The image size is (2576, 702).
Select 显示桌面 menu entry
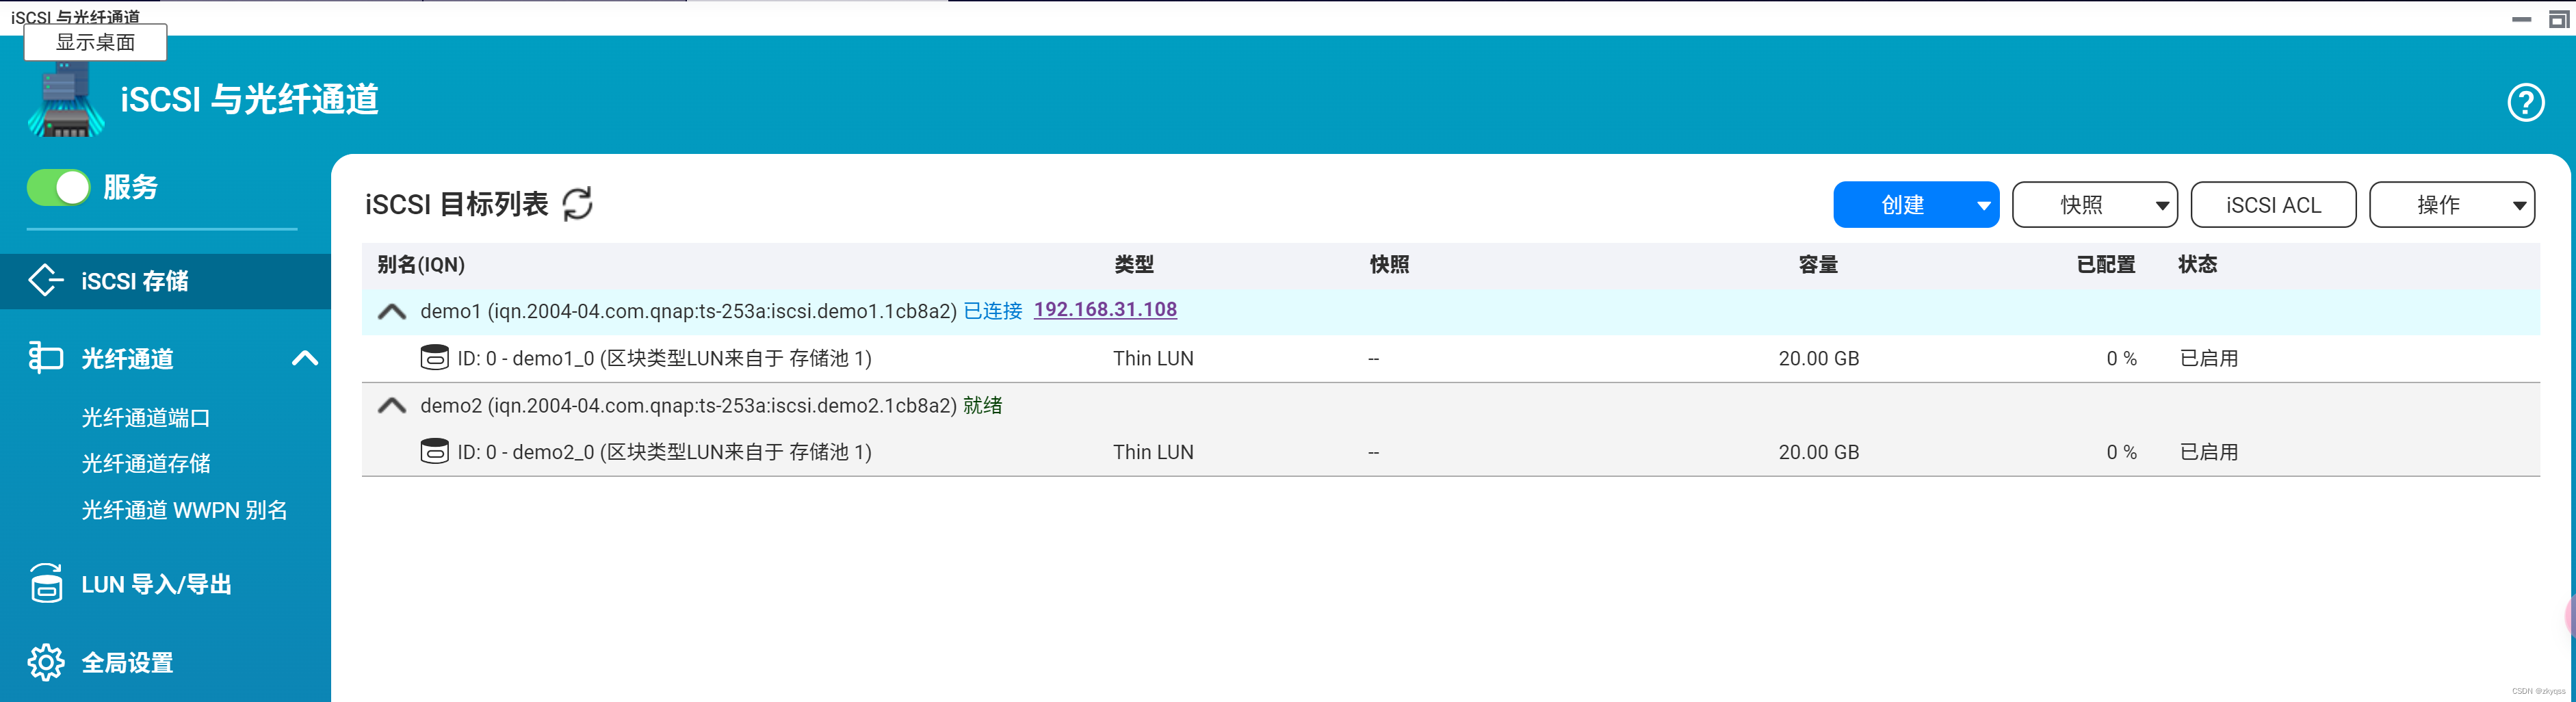coord(95,43)
